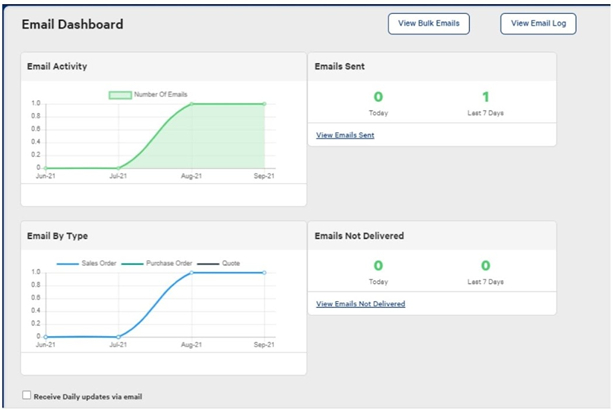The image size is (613, 410).
Task: Click the Sep-21 point in Email Activity chart
Action: pos(265,103)
